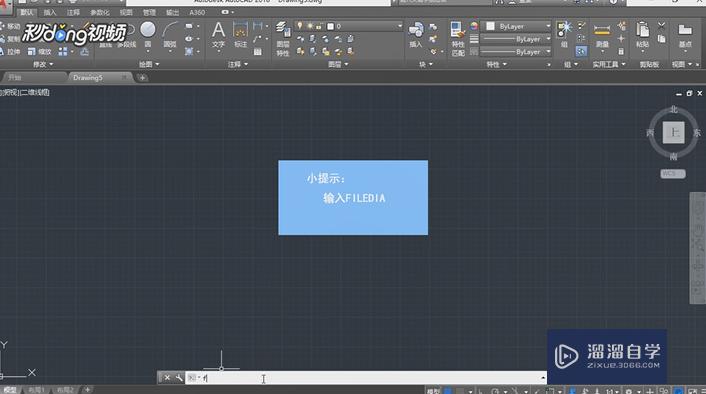Click the command line customize wrench icon
Image resolution: width=706 pixels, height=394 pixels.
click(x=179, y=378)
